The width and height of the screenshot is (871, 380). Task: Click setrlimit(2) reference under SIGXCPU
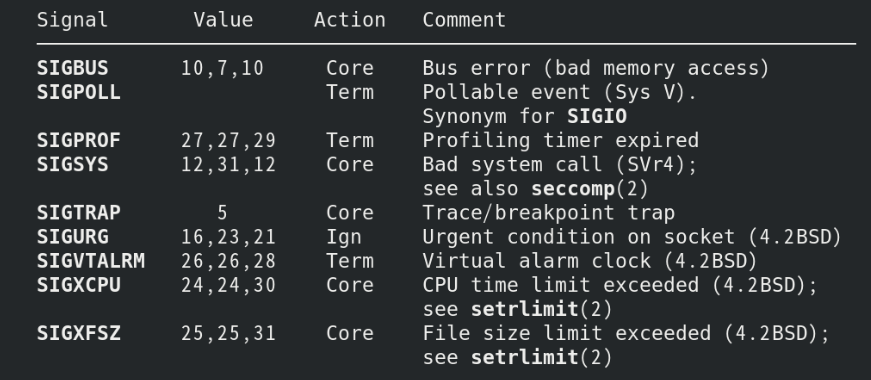click(x=541, y=309)
